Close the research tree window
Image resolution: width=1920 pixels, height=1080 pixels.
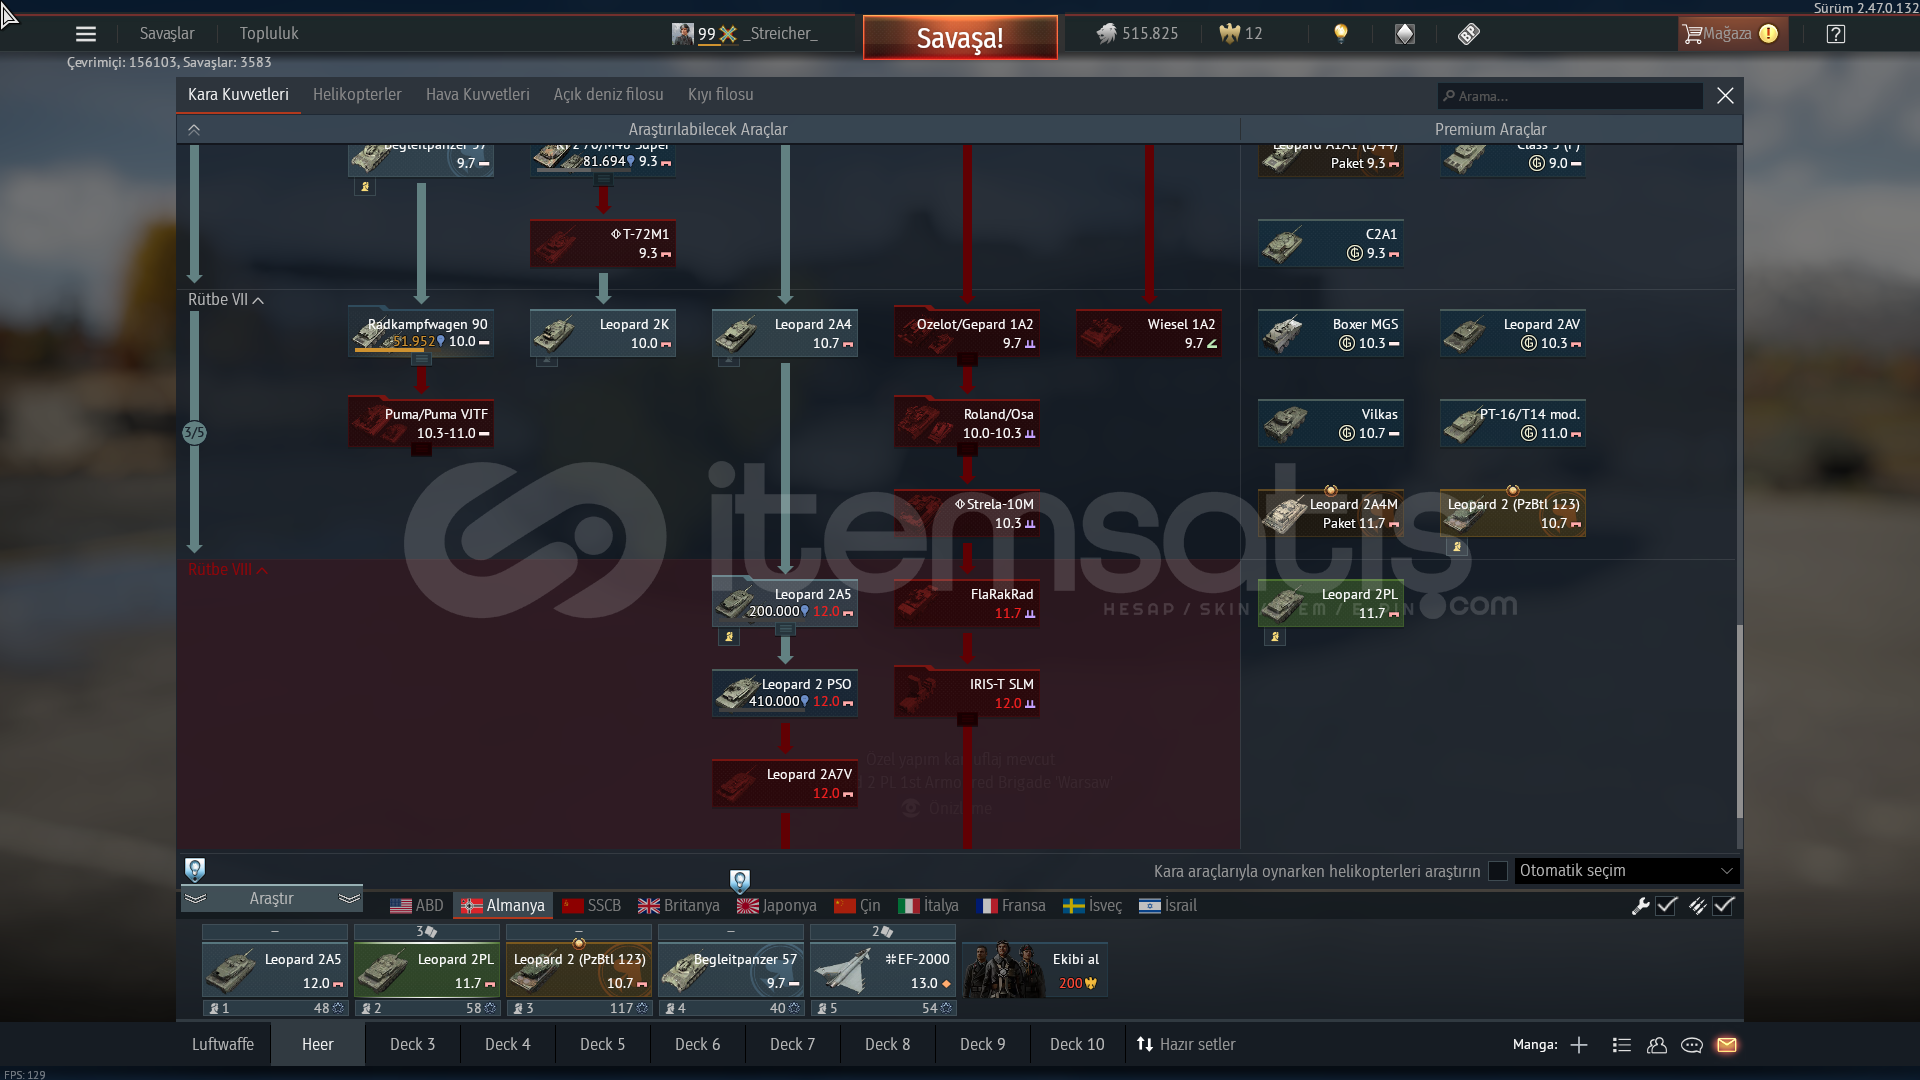[1725, 96]
